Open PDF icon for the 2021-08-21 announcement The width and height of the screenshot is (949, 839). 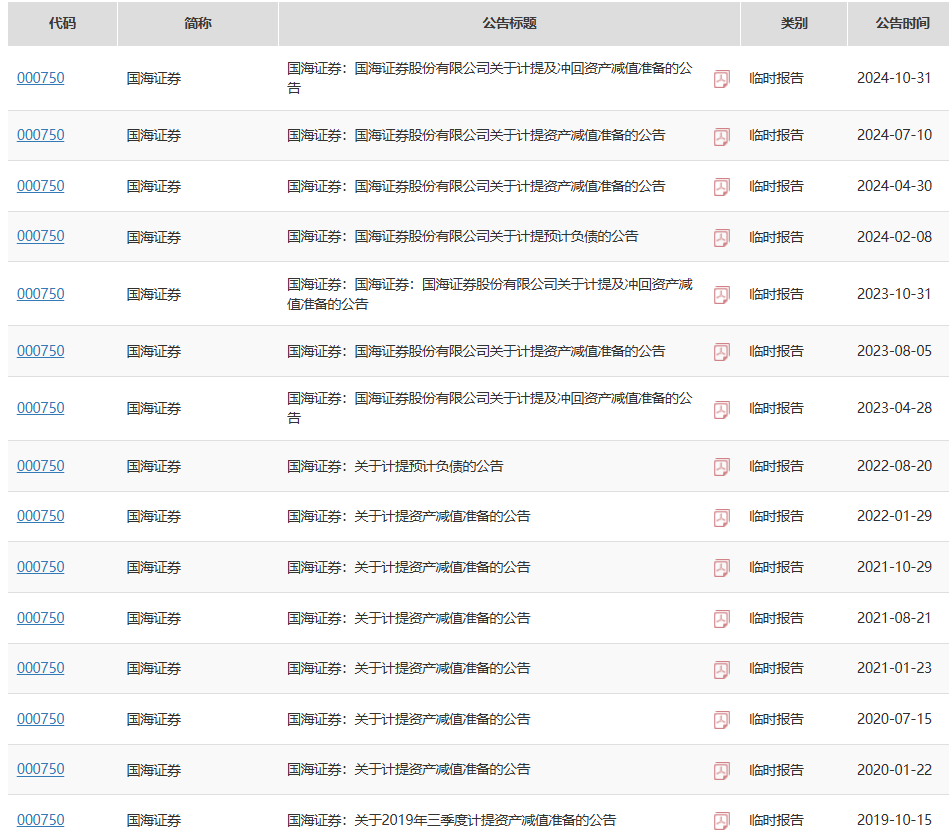(x=721, y=619)
